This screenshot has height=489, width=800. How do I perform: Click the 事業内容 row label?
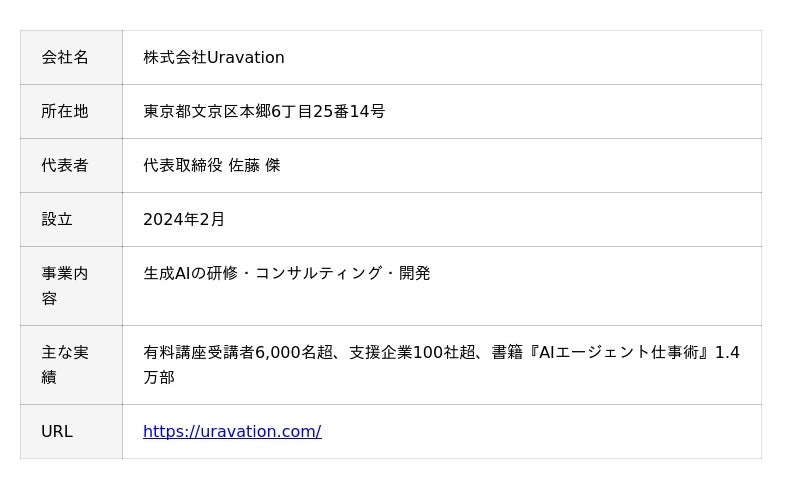tap(65, 286)
